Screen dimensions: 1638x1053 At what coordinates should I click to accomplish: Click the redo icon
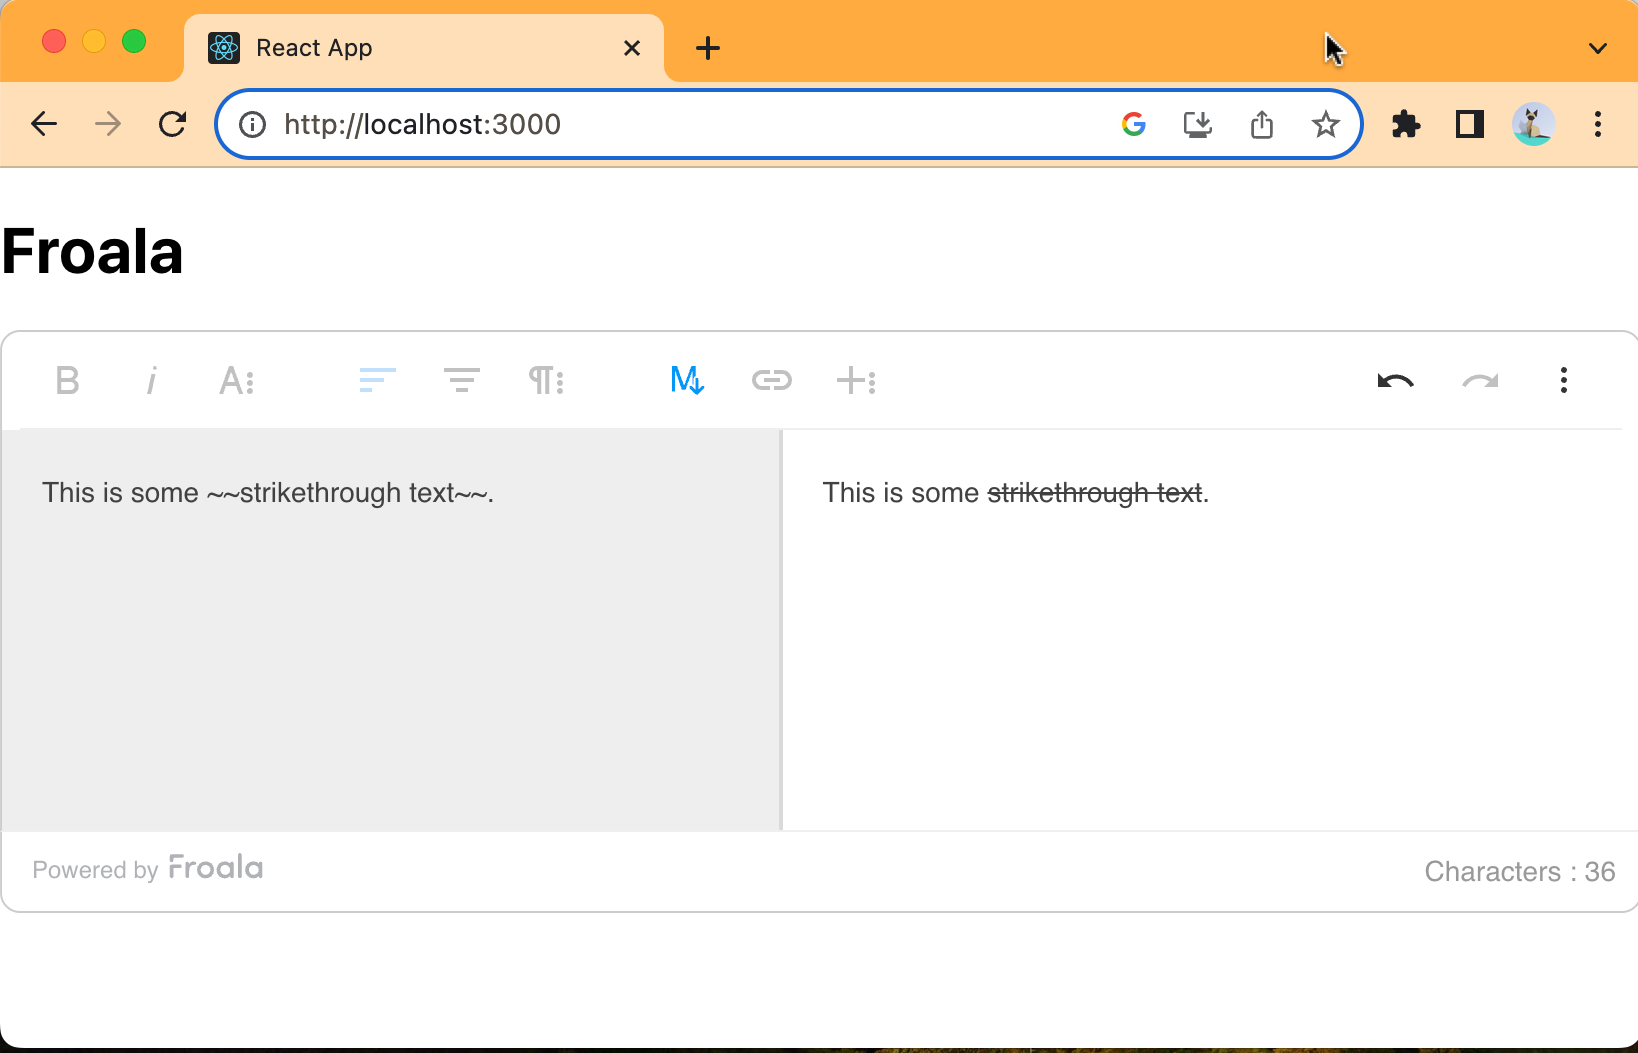pyautogui.click(x=1480, y=380)
